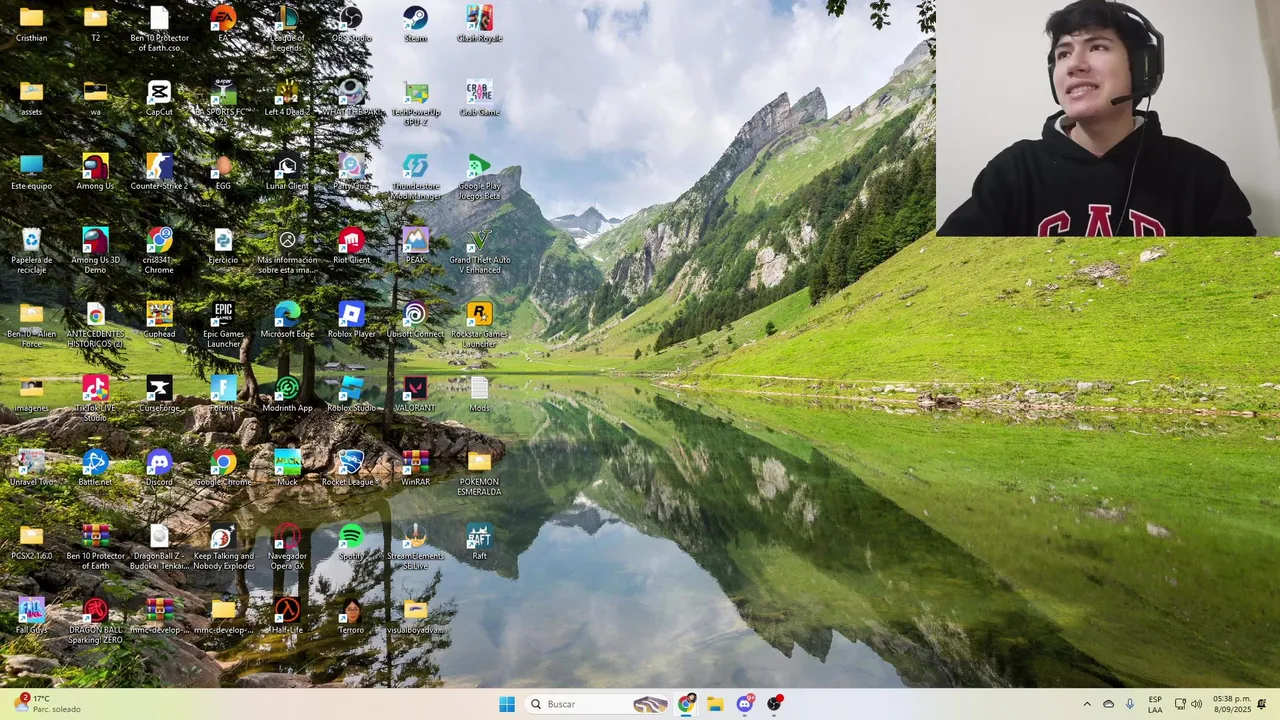Screen dimensions: 1280x720
Task: Select the VALORANT desktop icon
Action: pos(415,394)
